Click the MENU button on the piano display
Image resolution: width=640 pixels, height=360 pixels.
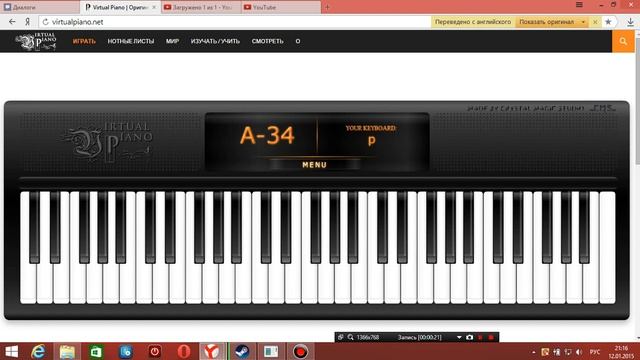point(314,165)
